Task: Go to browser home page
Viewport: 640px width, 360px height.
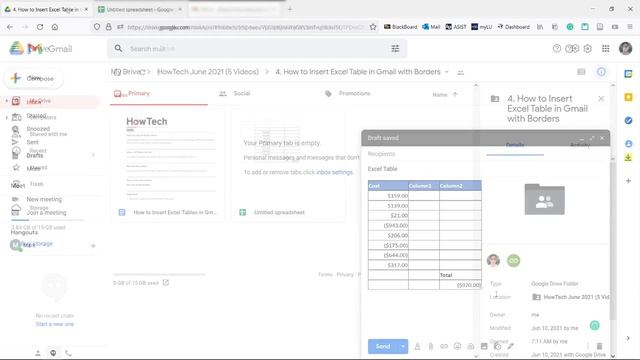Action: click(55, 27)
